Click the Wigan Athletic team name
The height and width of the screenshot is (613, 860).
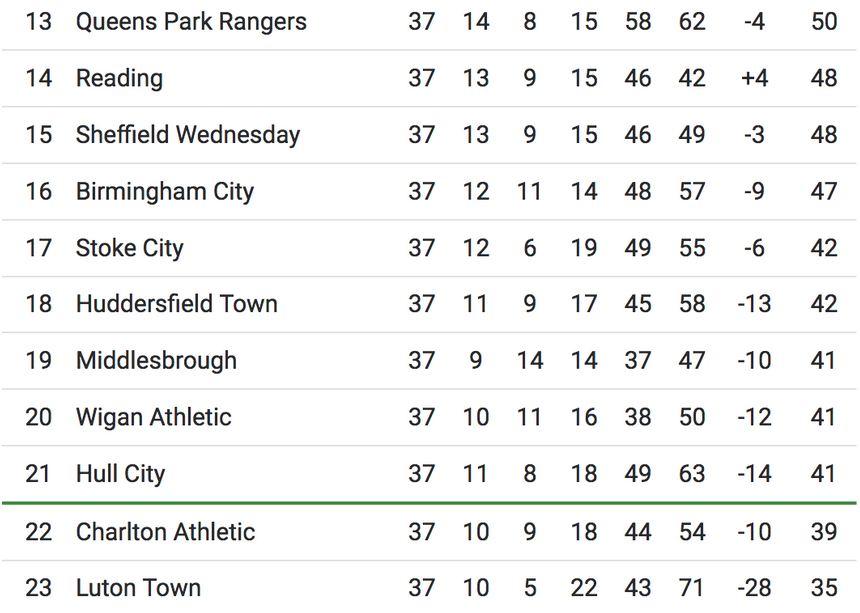pos(153,417)
